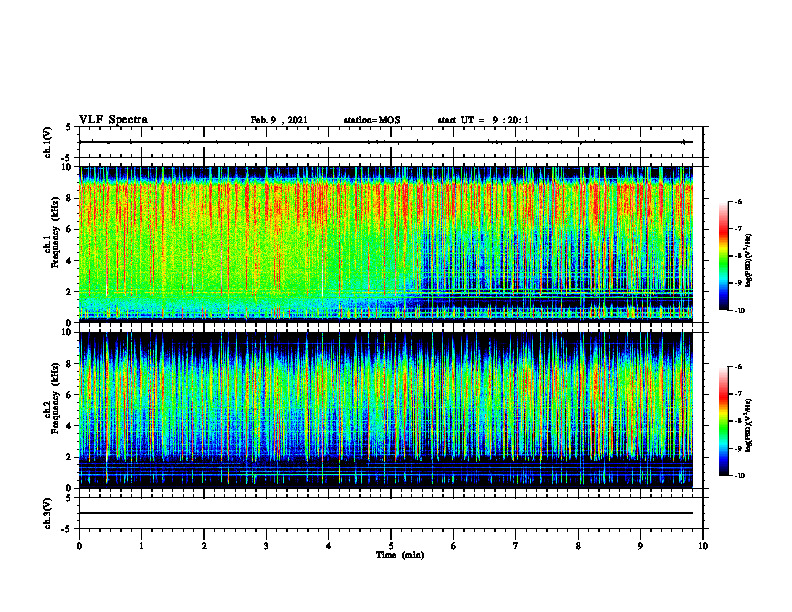Click time axis tick label "10"
Image resolution: width=792 pixels, height=612 pixels.
(x=703, y=546)
